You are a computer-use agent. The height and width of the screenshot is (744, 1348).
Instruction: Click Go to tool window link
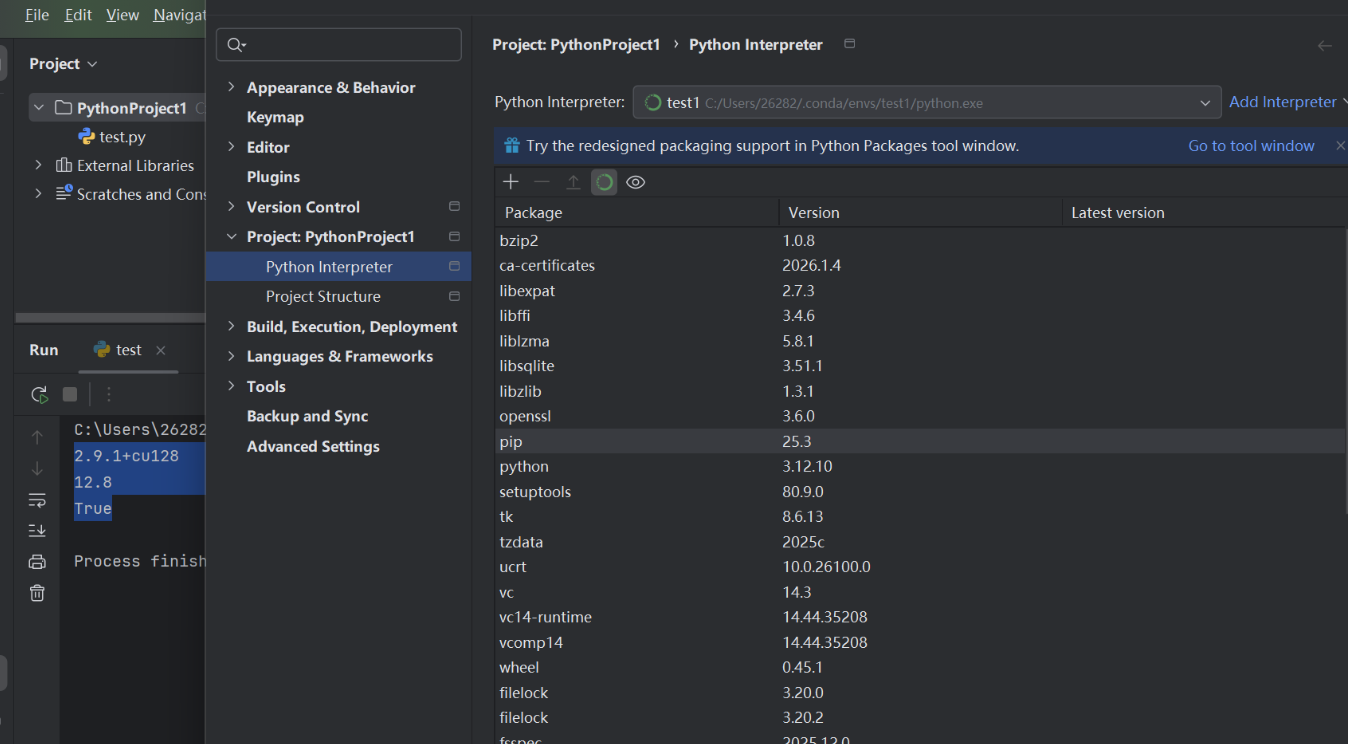(x=1251, y=146)
